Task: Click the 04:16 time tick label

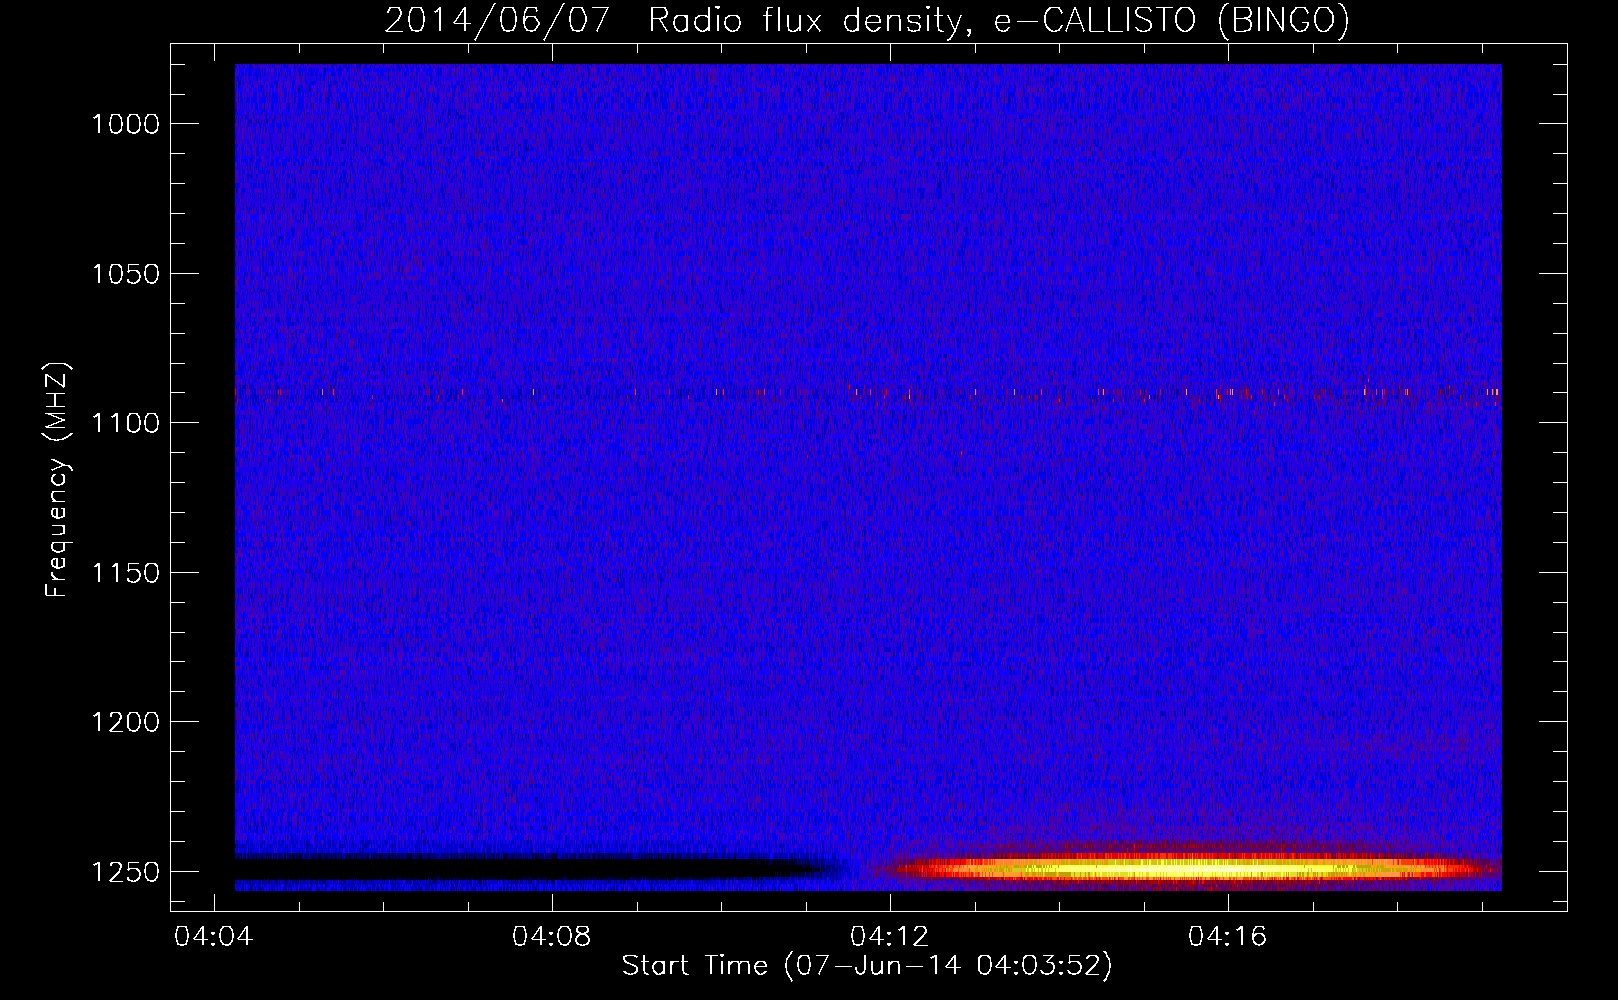Action: (x=1227, y=936)
